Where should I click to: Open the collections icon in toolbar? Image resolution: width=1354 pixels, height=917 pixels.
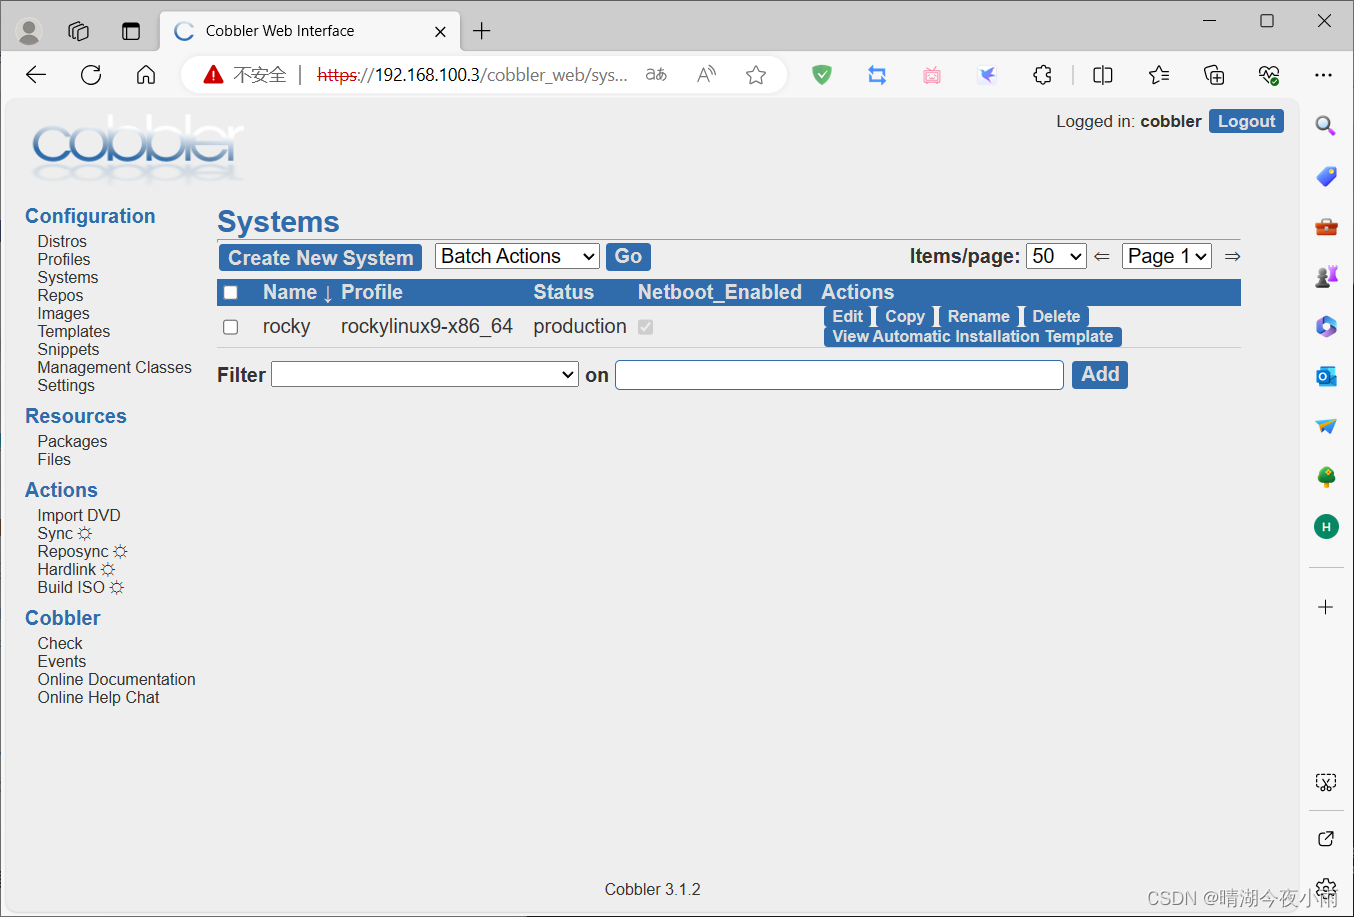pos(1214,75)
